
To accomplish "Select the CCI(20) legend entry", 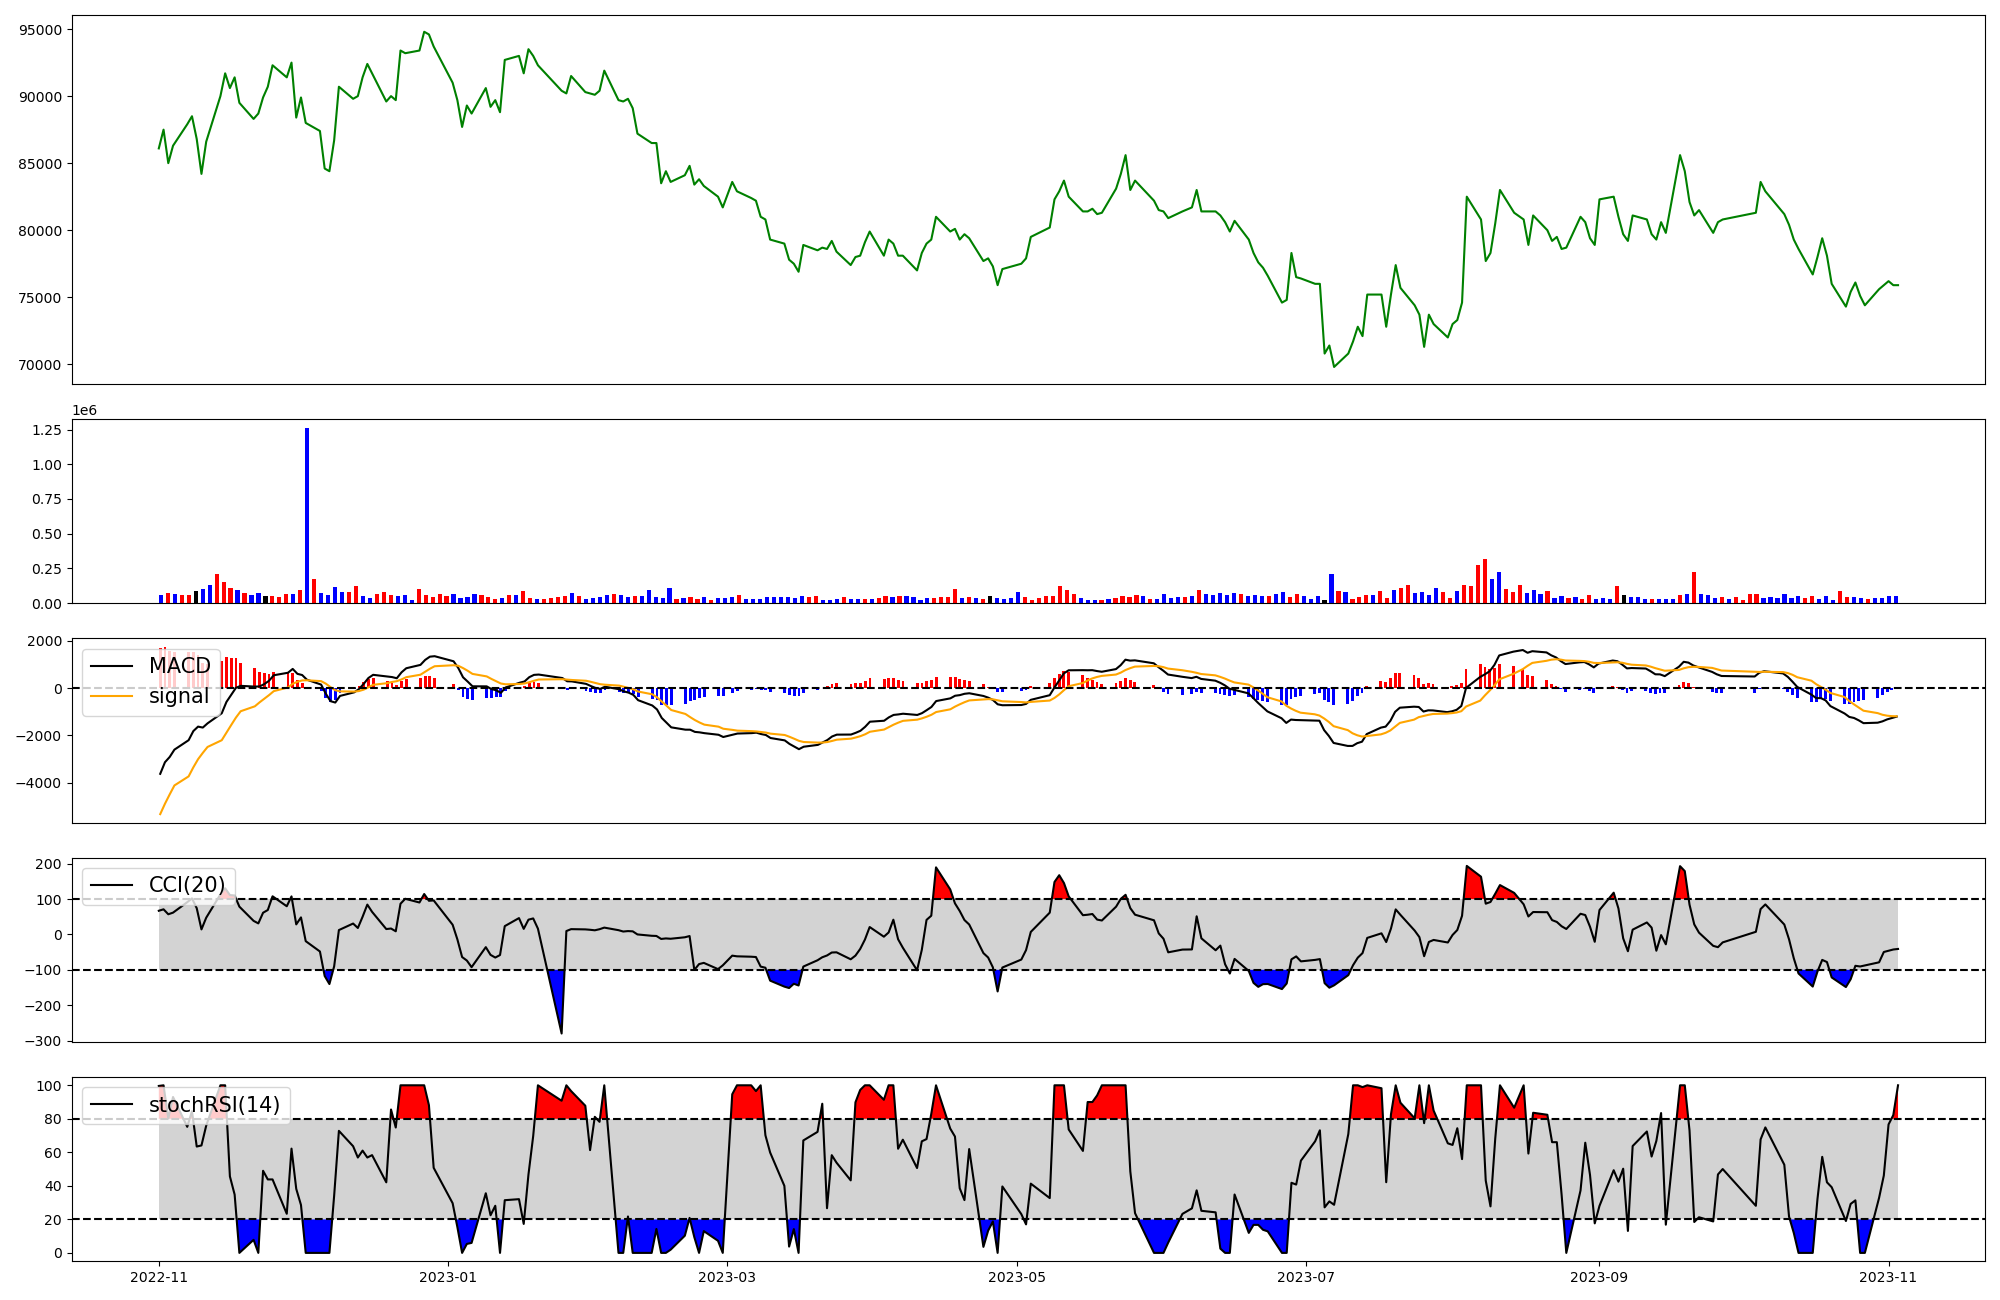I will pos(187,885).
